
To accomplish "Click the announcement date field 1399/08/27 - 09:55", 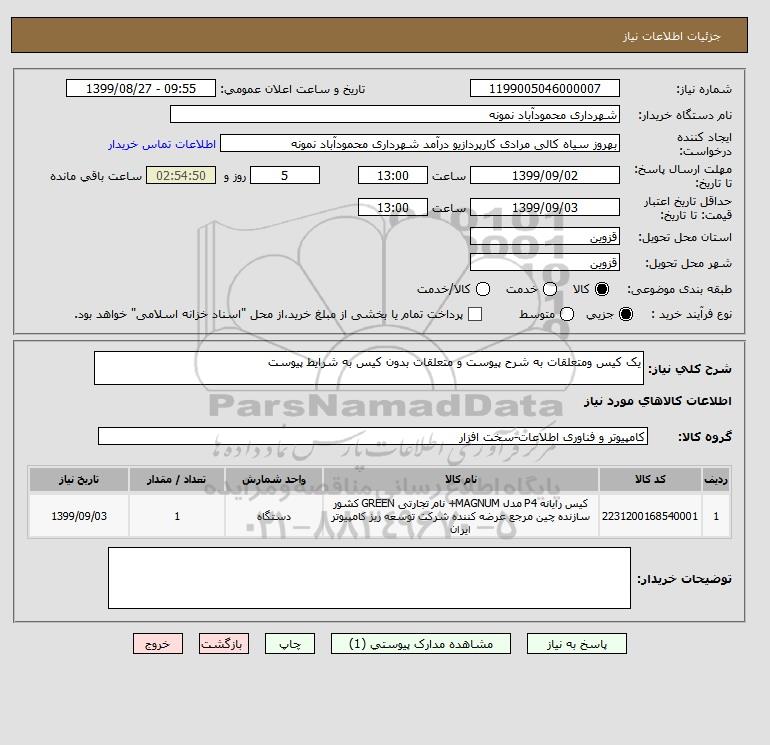I will pos(141,88).
